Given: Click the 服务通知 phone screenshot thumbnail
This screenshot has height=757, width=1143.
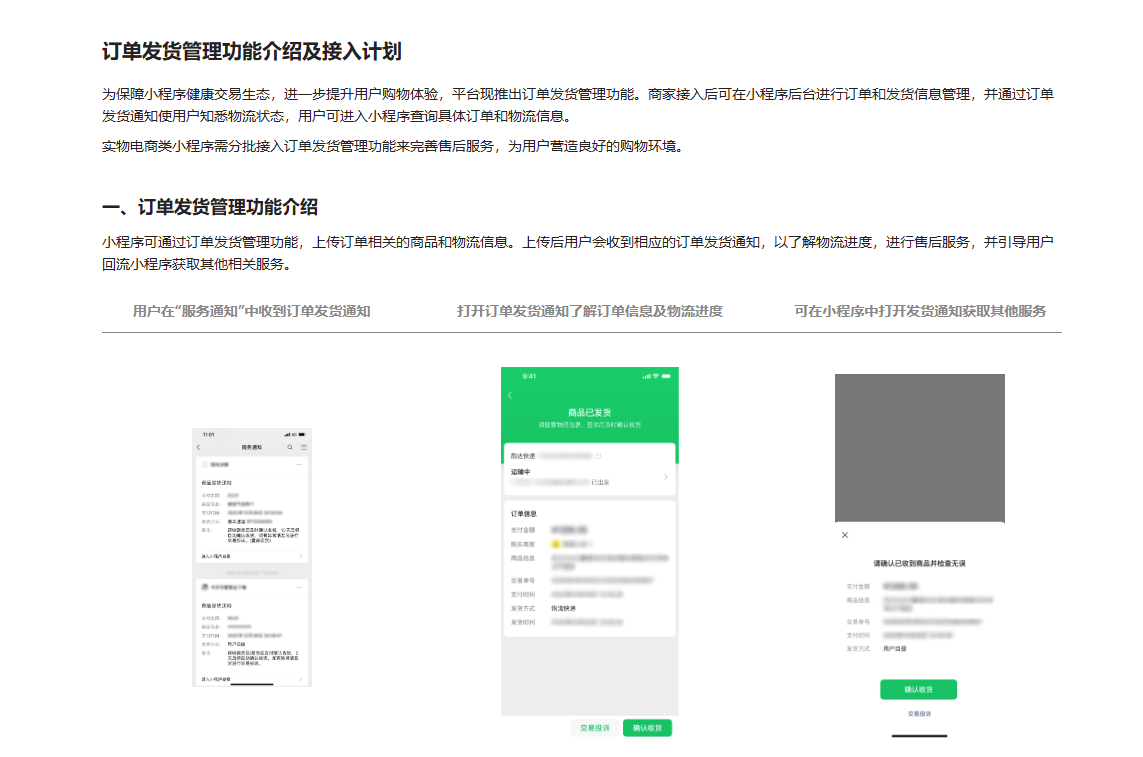Looking at the screenshot, I should coord(252,557).
